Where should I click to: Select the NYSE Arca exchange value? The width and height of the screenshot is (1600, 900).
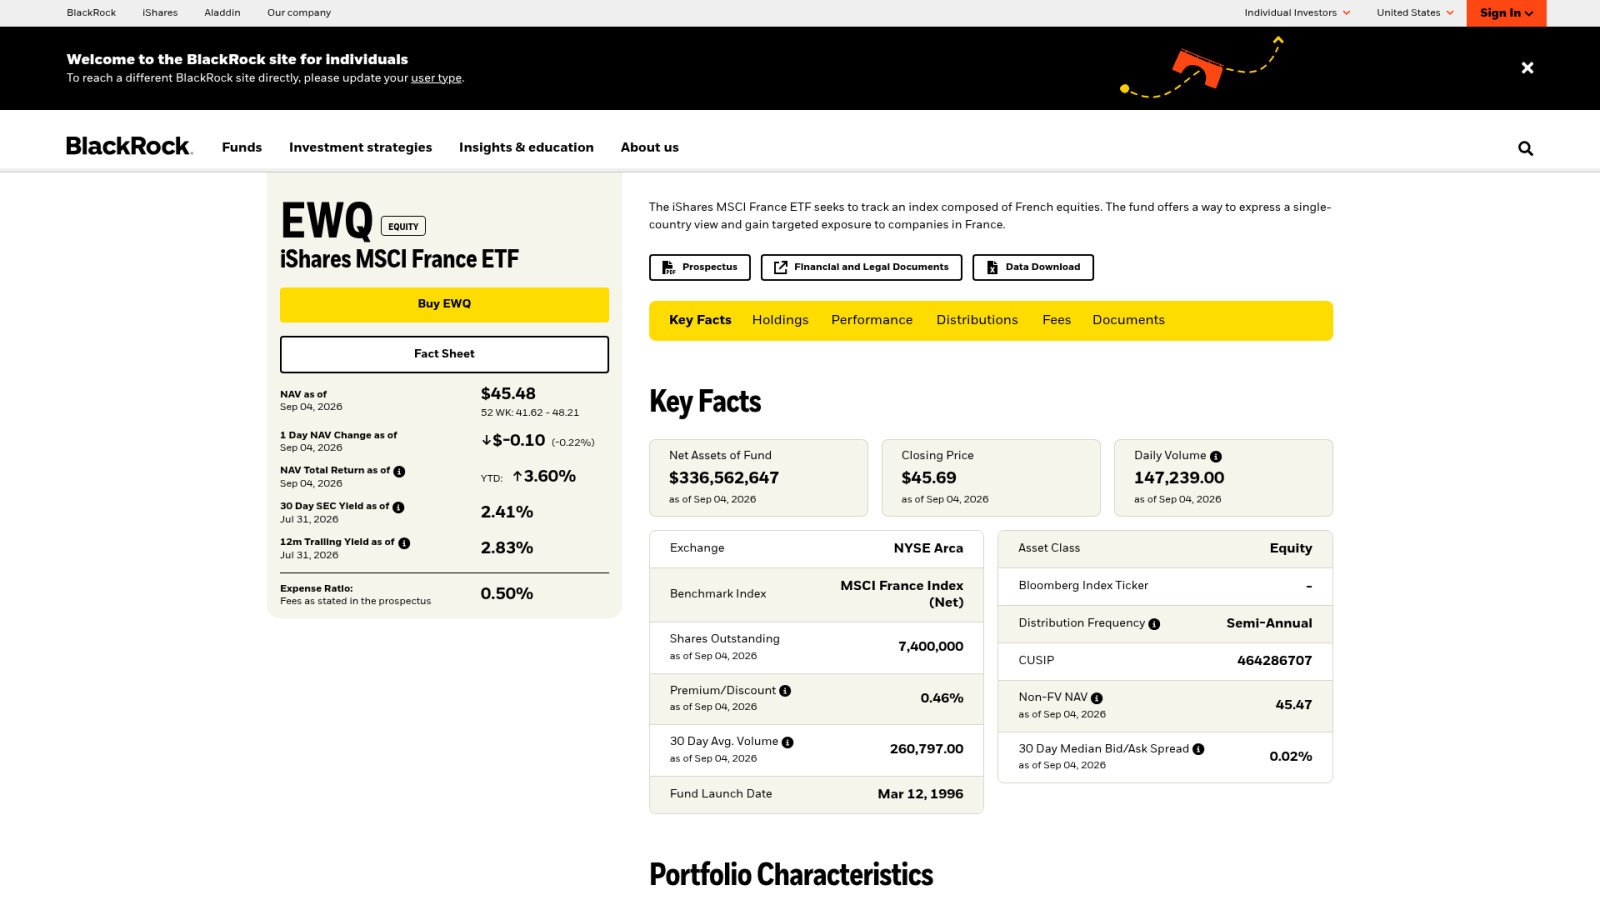pos(928,548)
